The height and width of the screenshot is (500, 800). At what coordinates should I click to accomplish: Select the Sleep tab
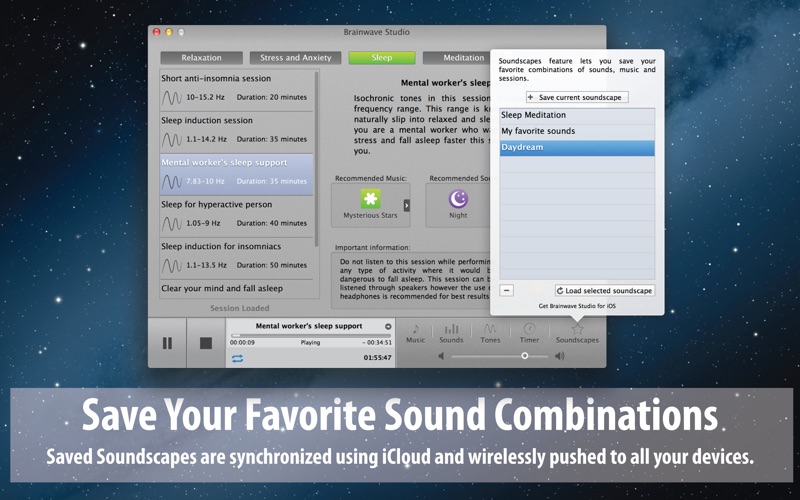(x=382, y=58)
